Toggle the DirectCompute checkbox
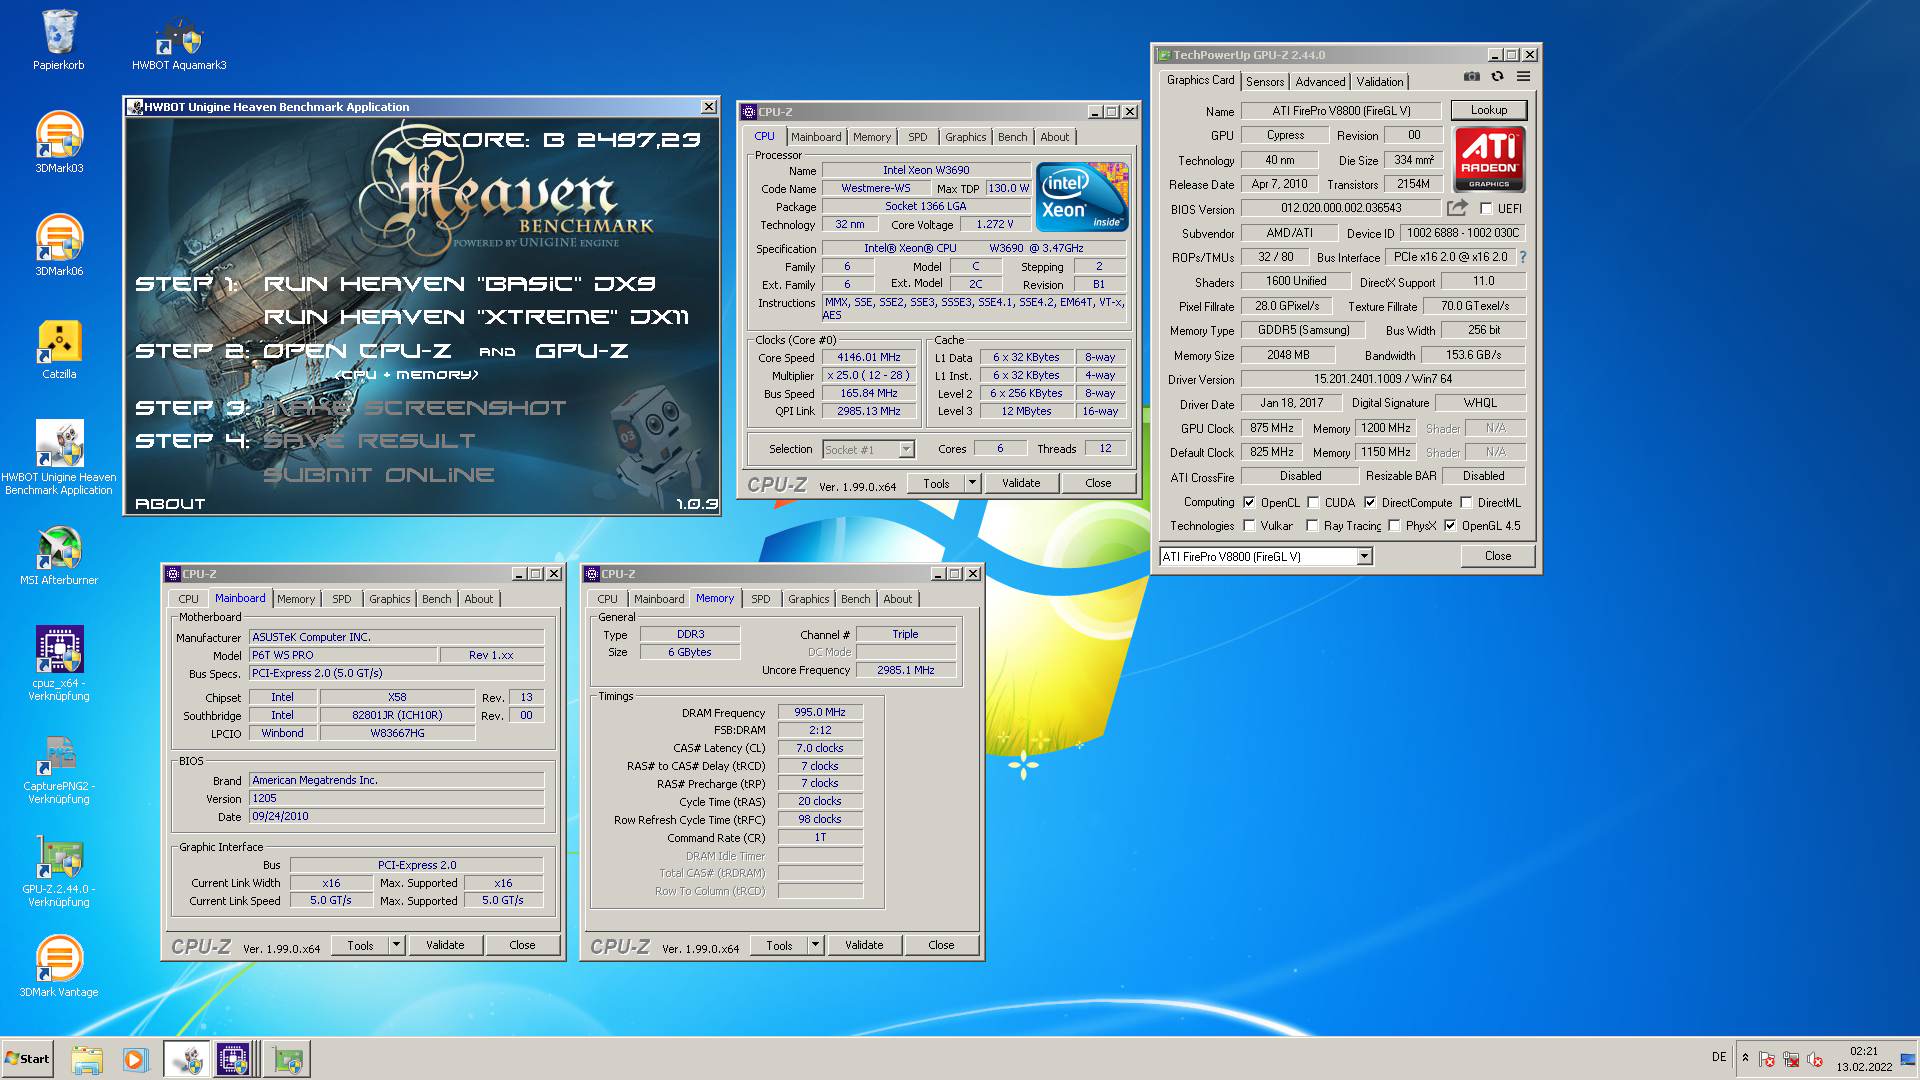 click(1370, 502)
